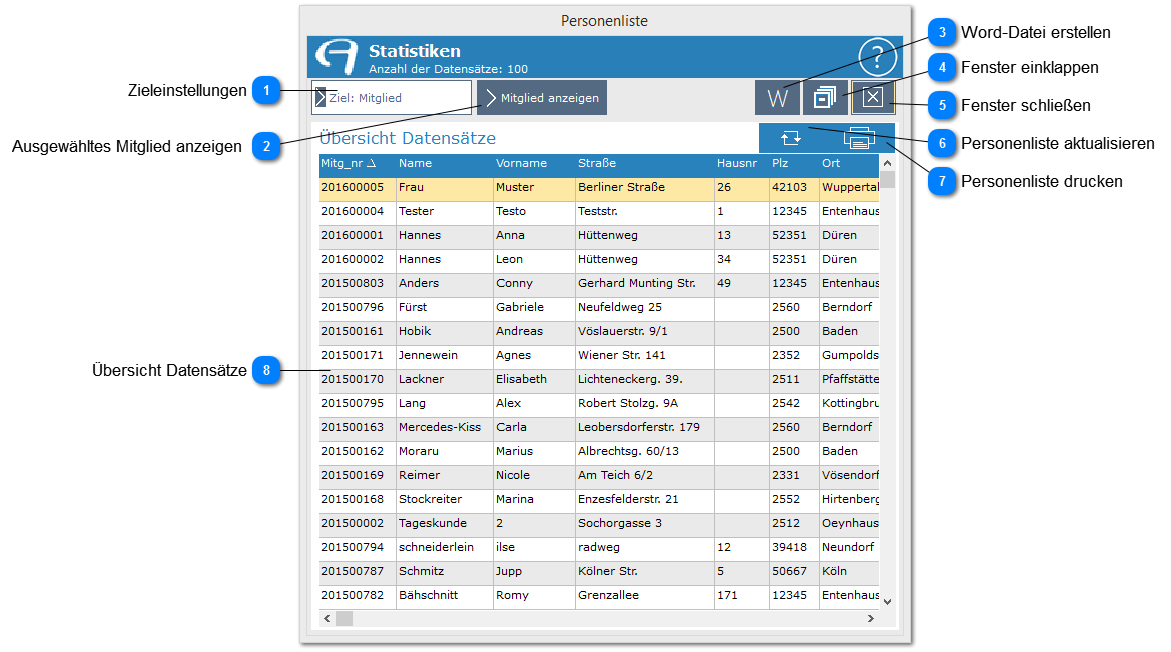The image size is (1171, 652).
Task: Click the vertical scrollbar down arrow
Action: coord(887,601)
